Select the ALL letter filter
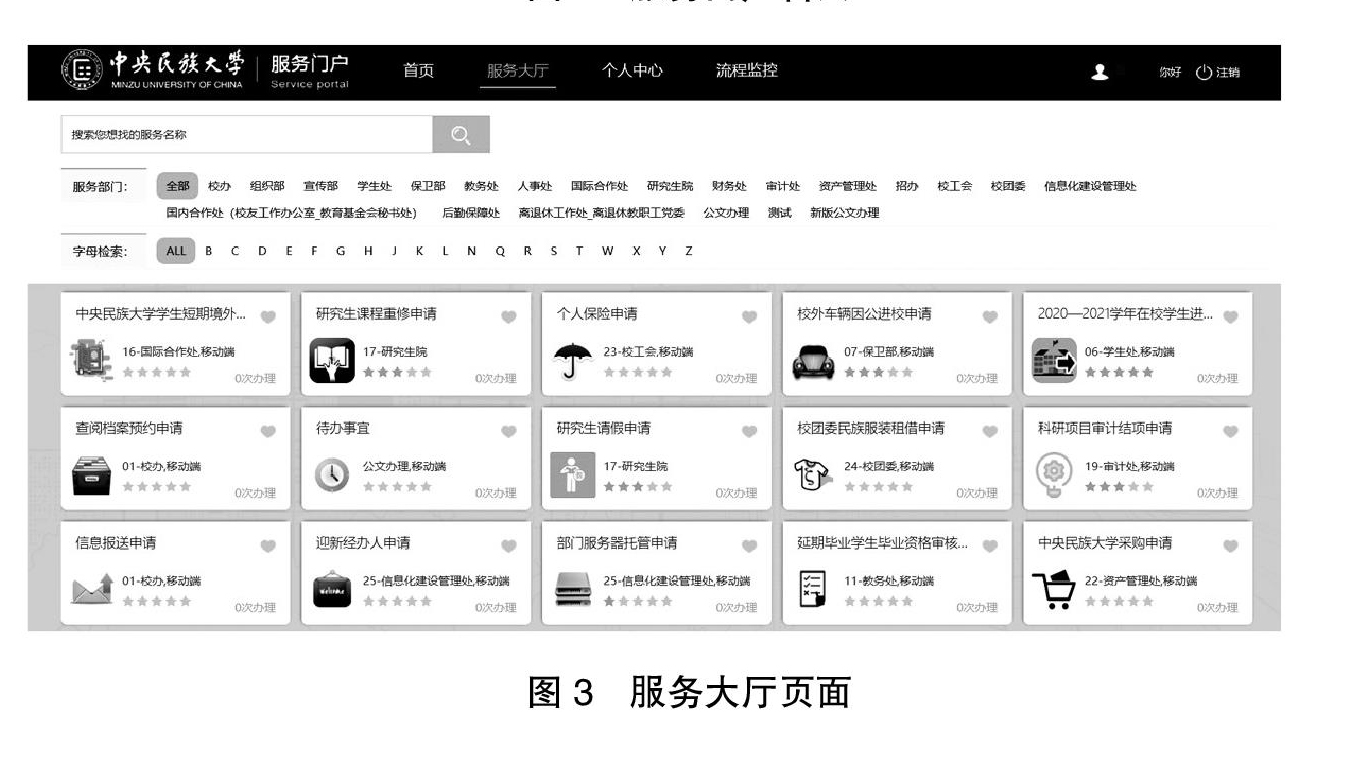The image size is (1359, 758). coord(176,251)
